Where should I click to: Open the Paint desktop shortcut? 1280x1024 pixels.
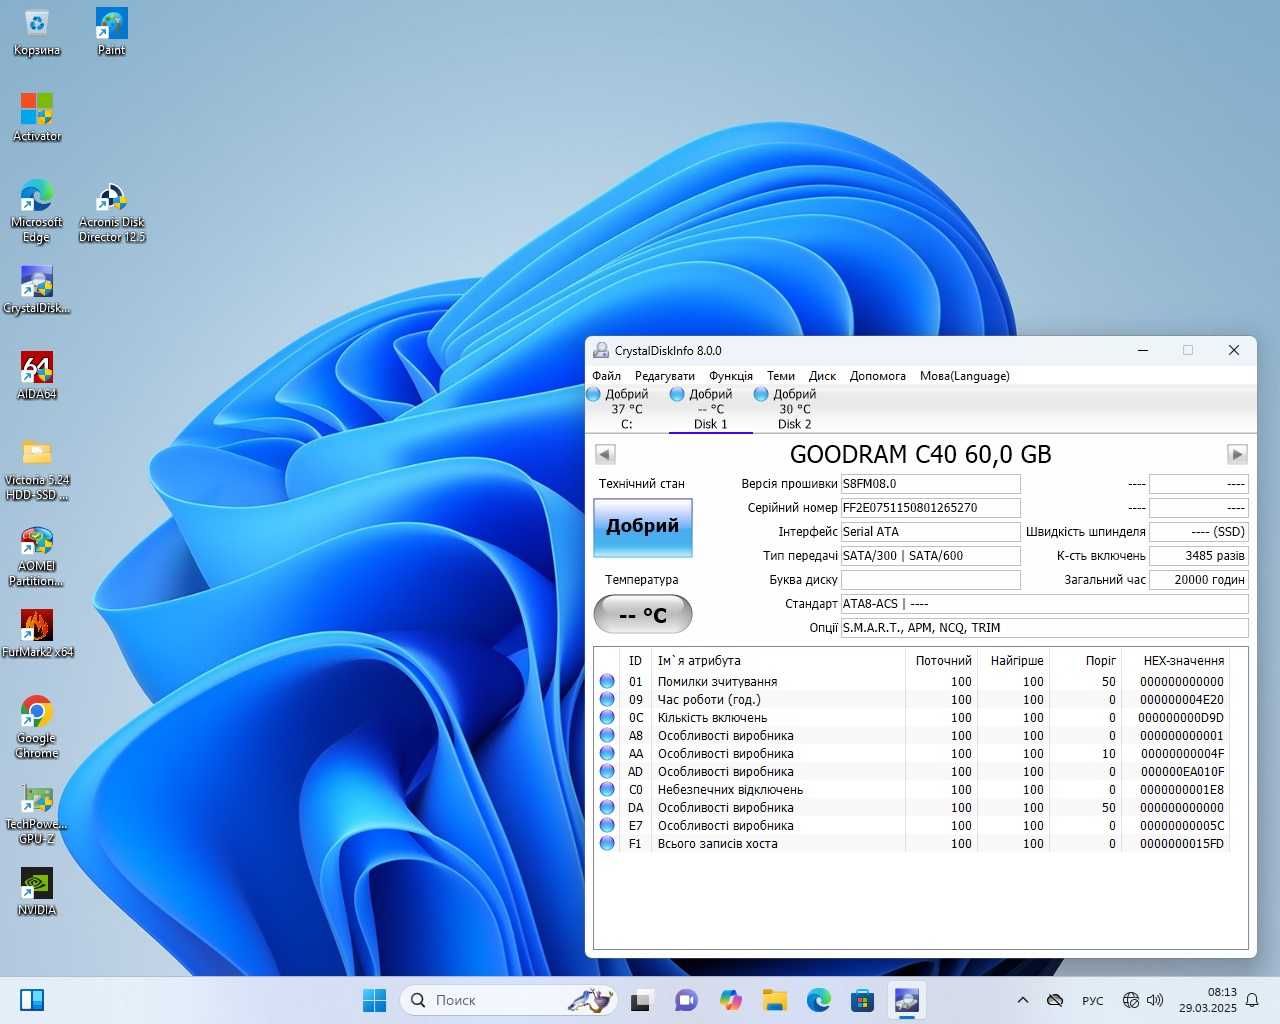[111, 32]
